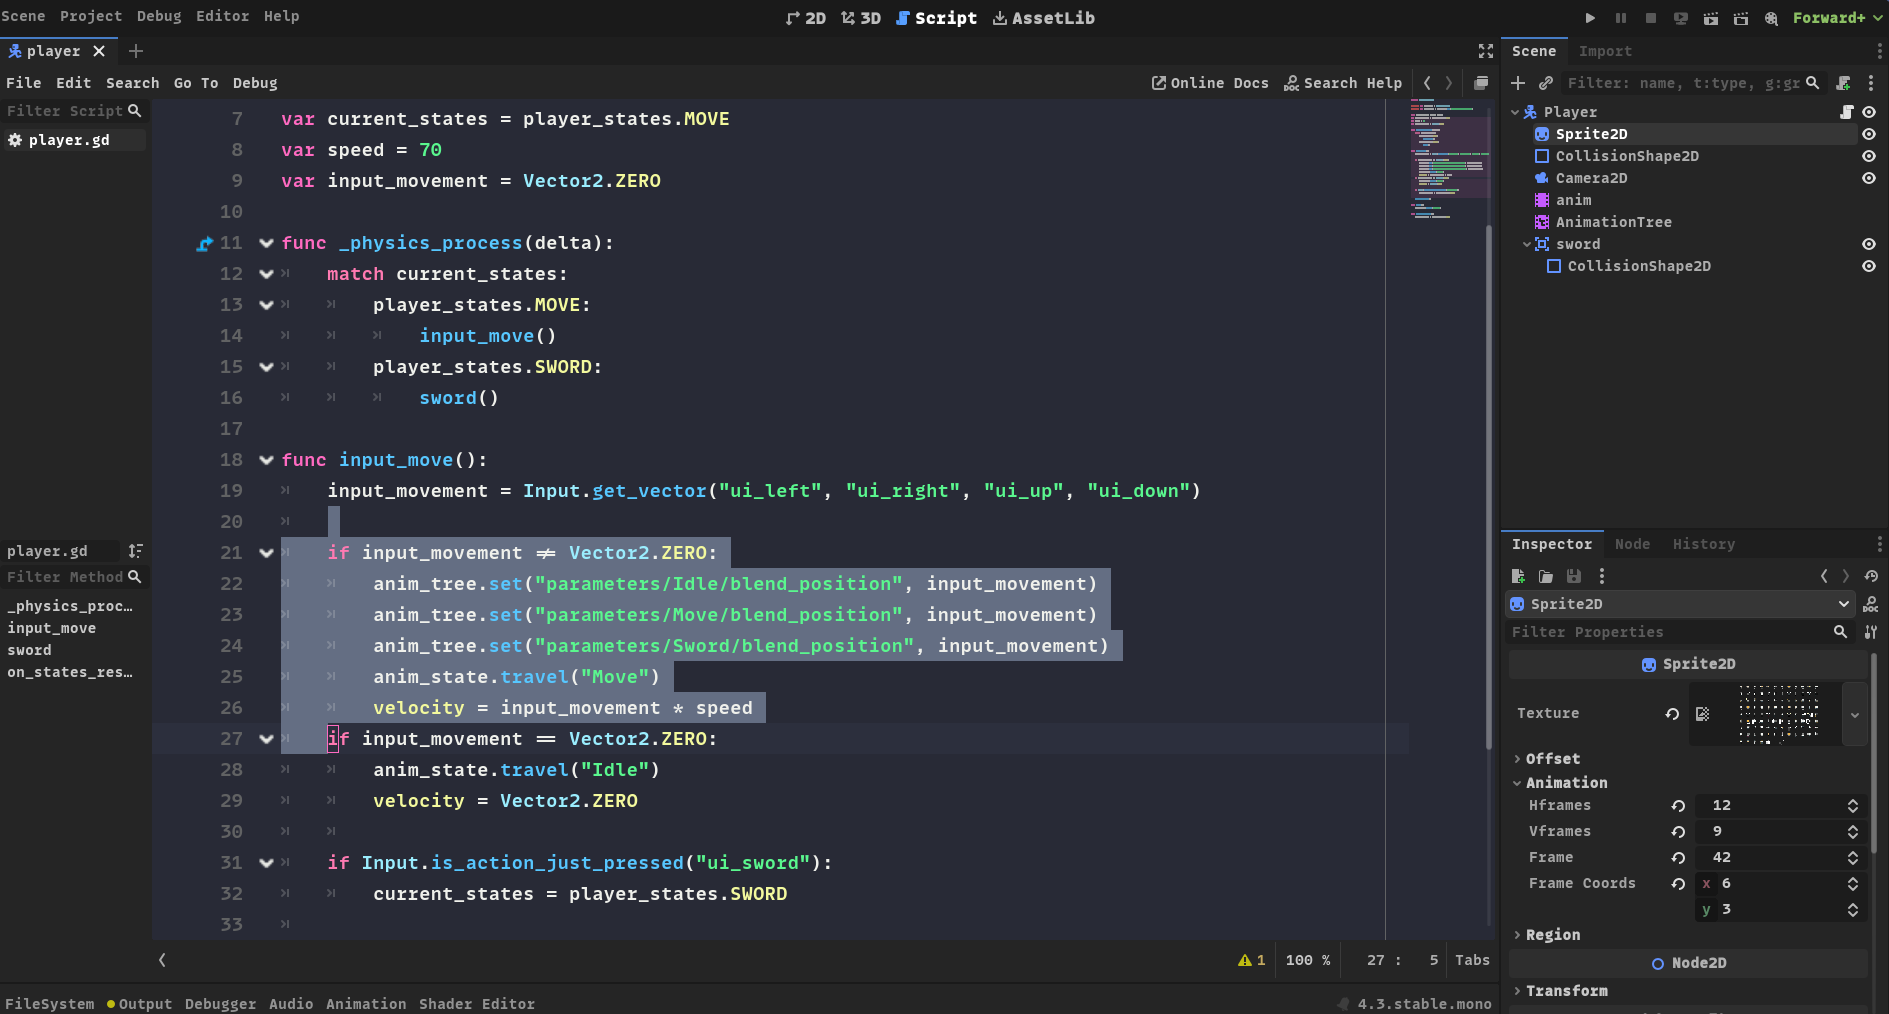This screenshot has width=1889, height=1014.
Task: Toggle alphabetical sort of method list
Action: 135,551
